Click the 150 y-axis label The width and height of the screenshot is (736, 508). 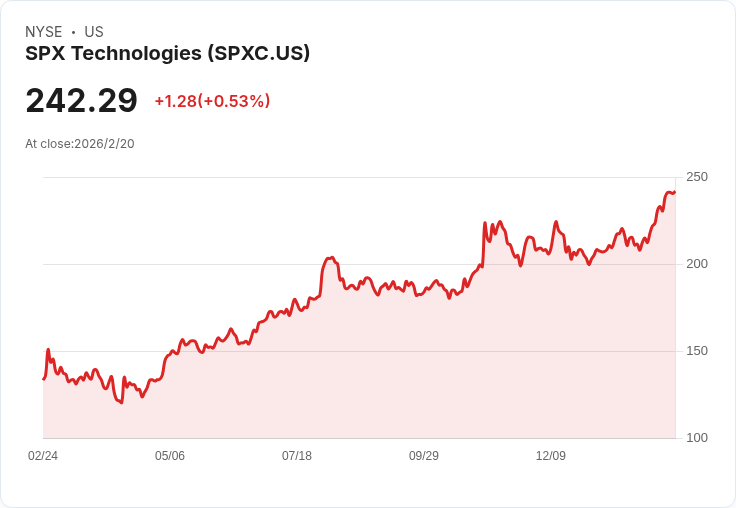[697, 351]
